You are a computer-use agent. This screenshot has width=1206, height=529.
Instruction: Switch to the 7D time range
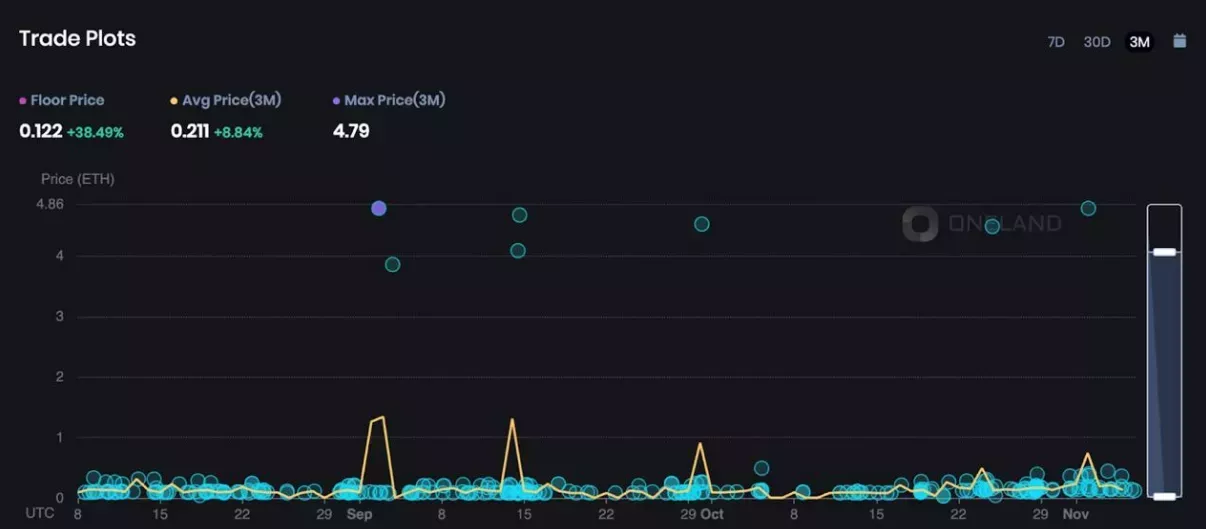tap(1055, 42)
